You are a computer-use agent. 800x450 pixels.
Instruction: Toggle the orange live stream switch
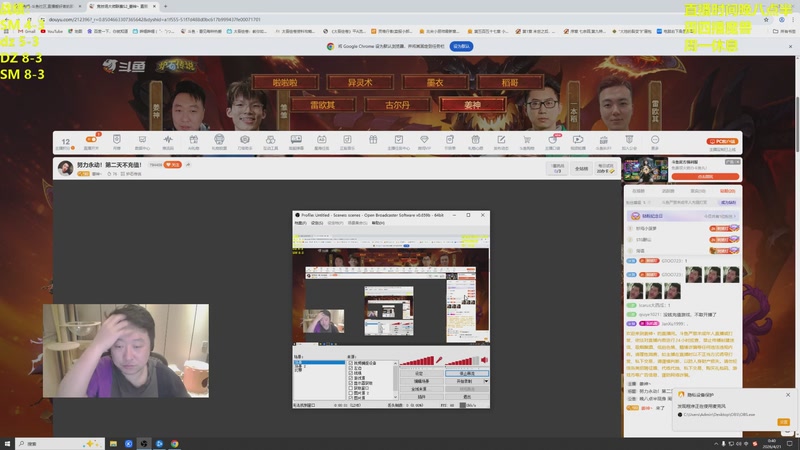coord(91,139)
